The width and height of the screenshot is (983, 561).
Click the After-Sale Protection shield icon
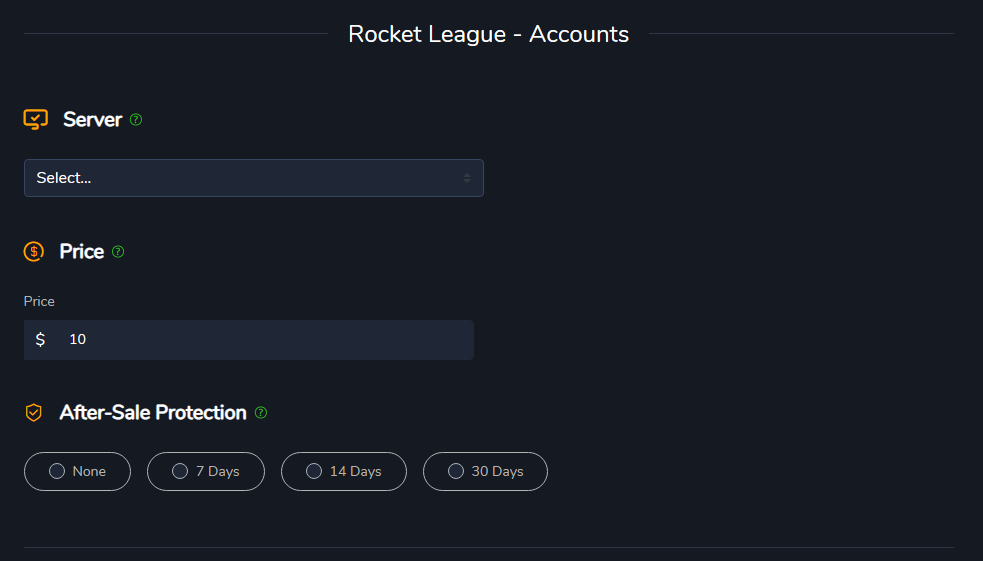pyautogui.click(x=34, y=413)
